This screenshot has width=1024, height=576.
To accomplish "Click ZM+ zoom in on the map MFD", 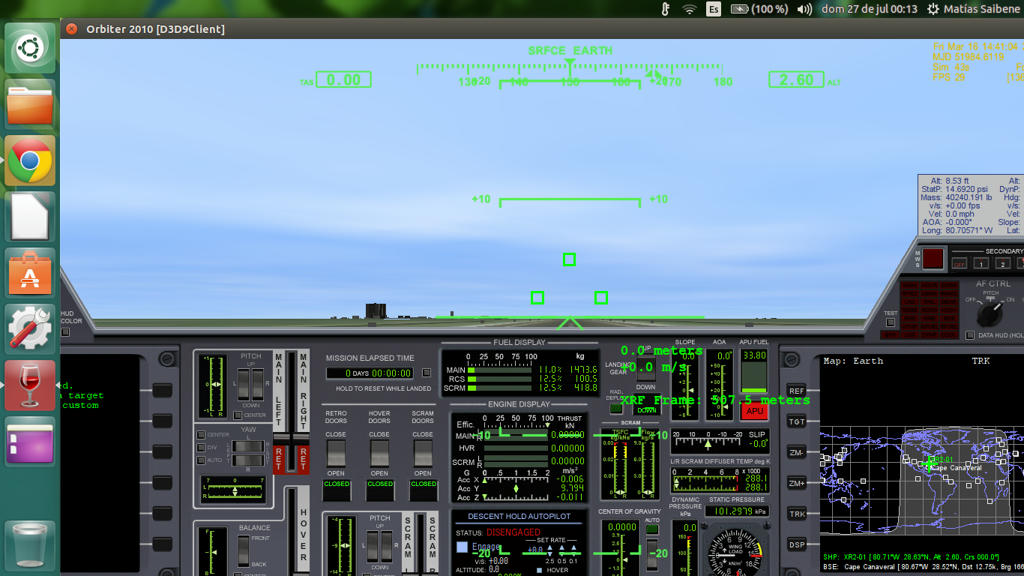I will click(796, 483).
